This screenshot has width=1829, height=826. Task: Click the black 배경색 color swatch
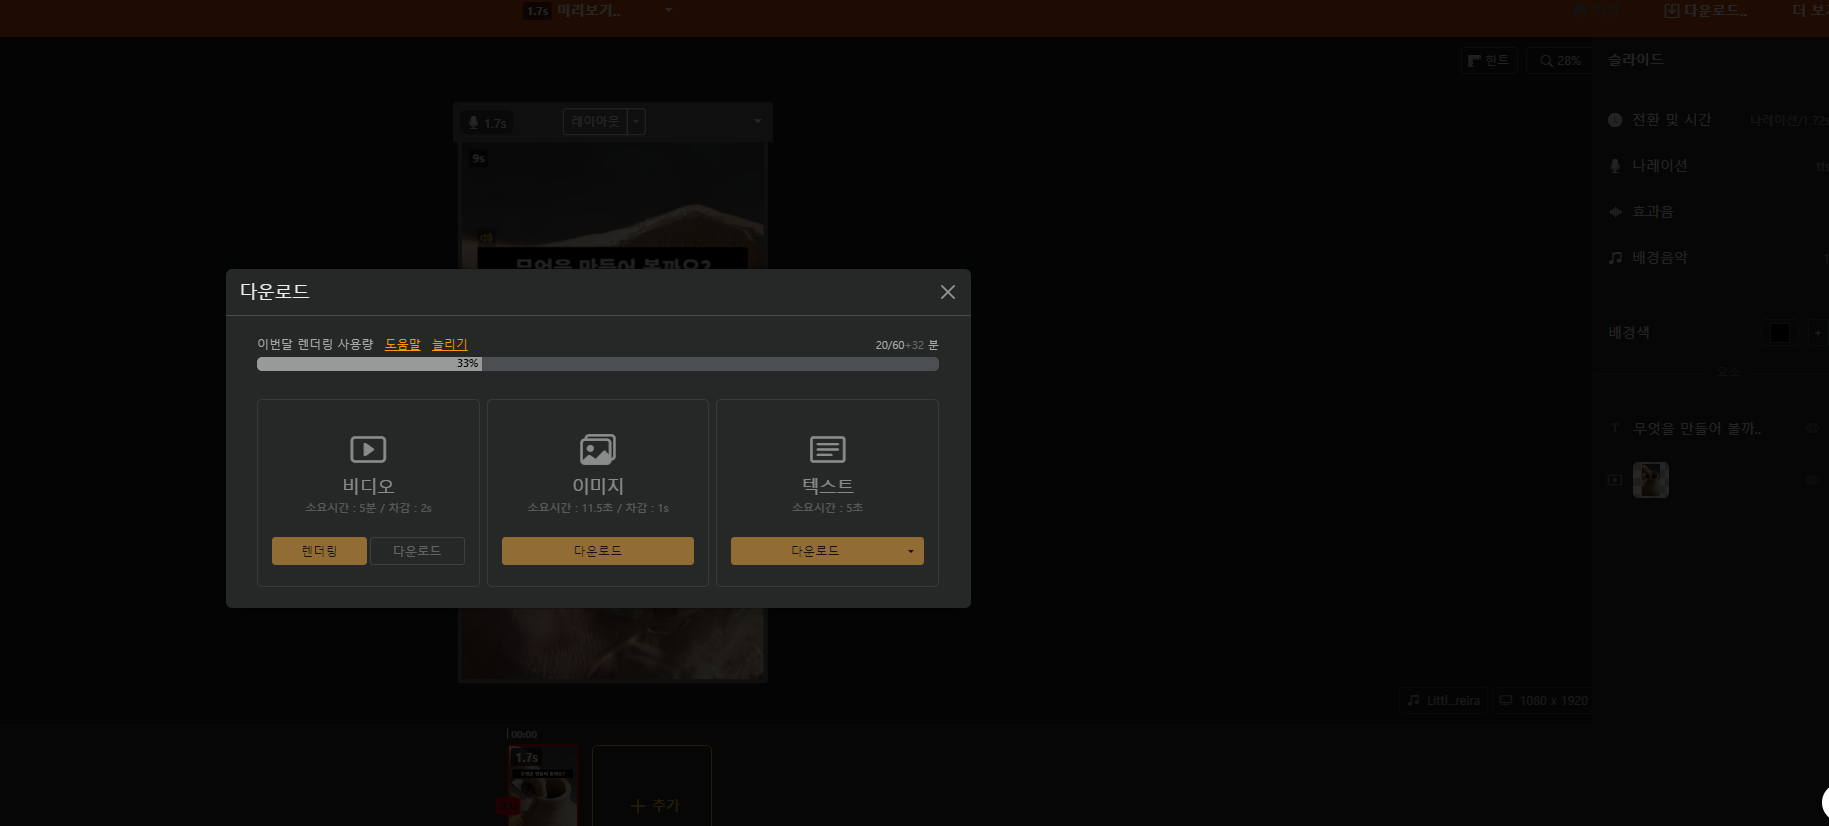pyautogui.click(x=1780, y=333)
